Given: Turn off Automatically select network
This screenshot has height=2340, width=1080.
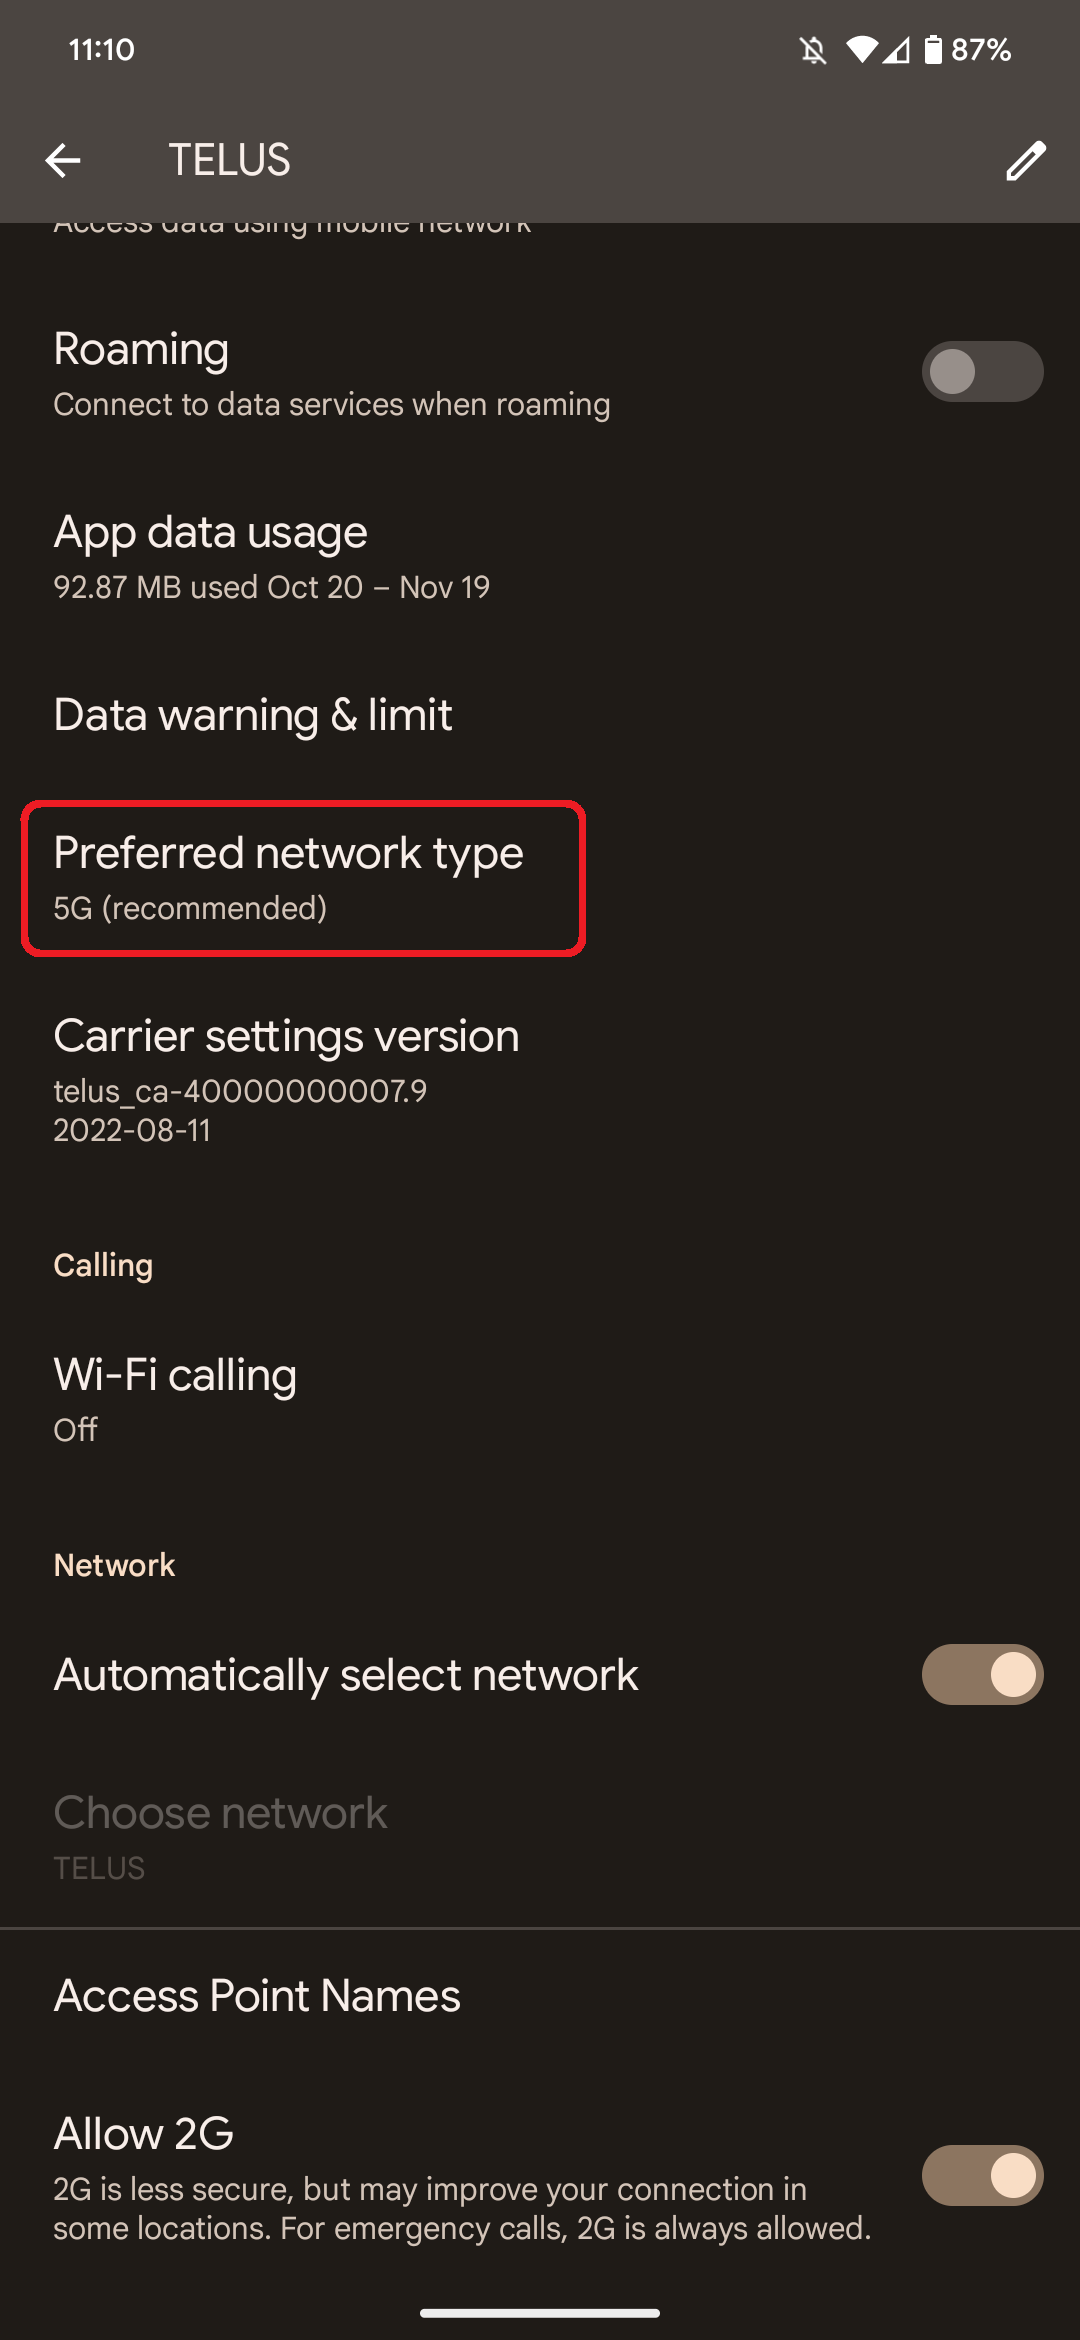Looking at the screenshot, I should coord(982,1675).
